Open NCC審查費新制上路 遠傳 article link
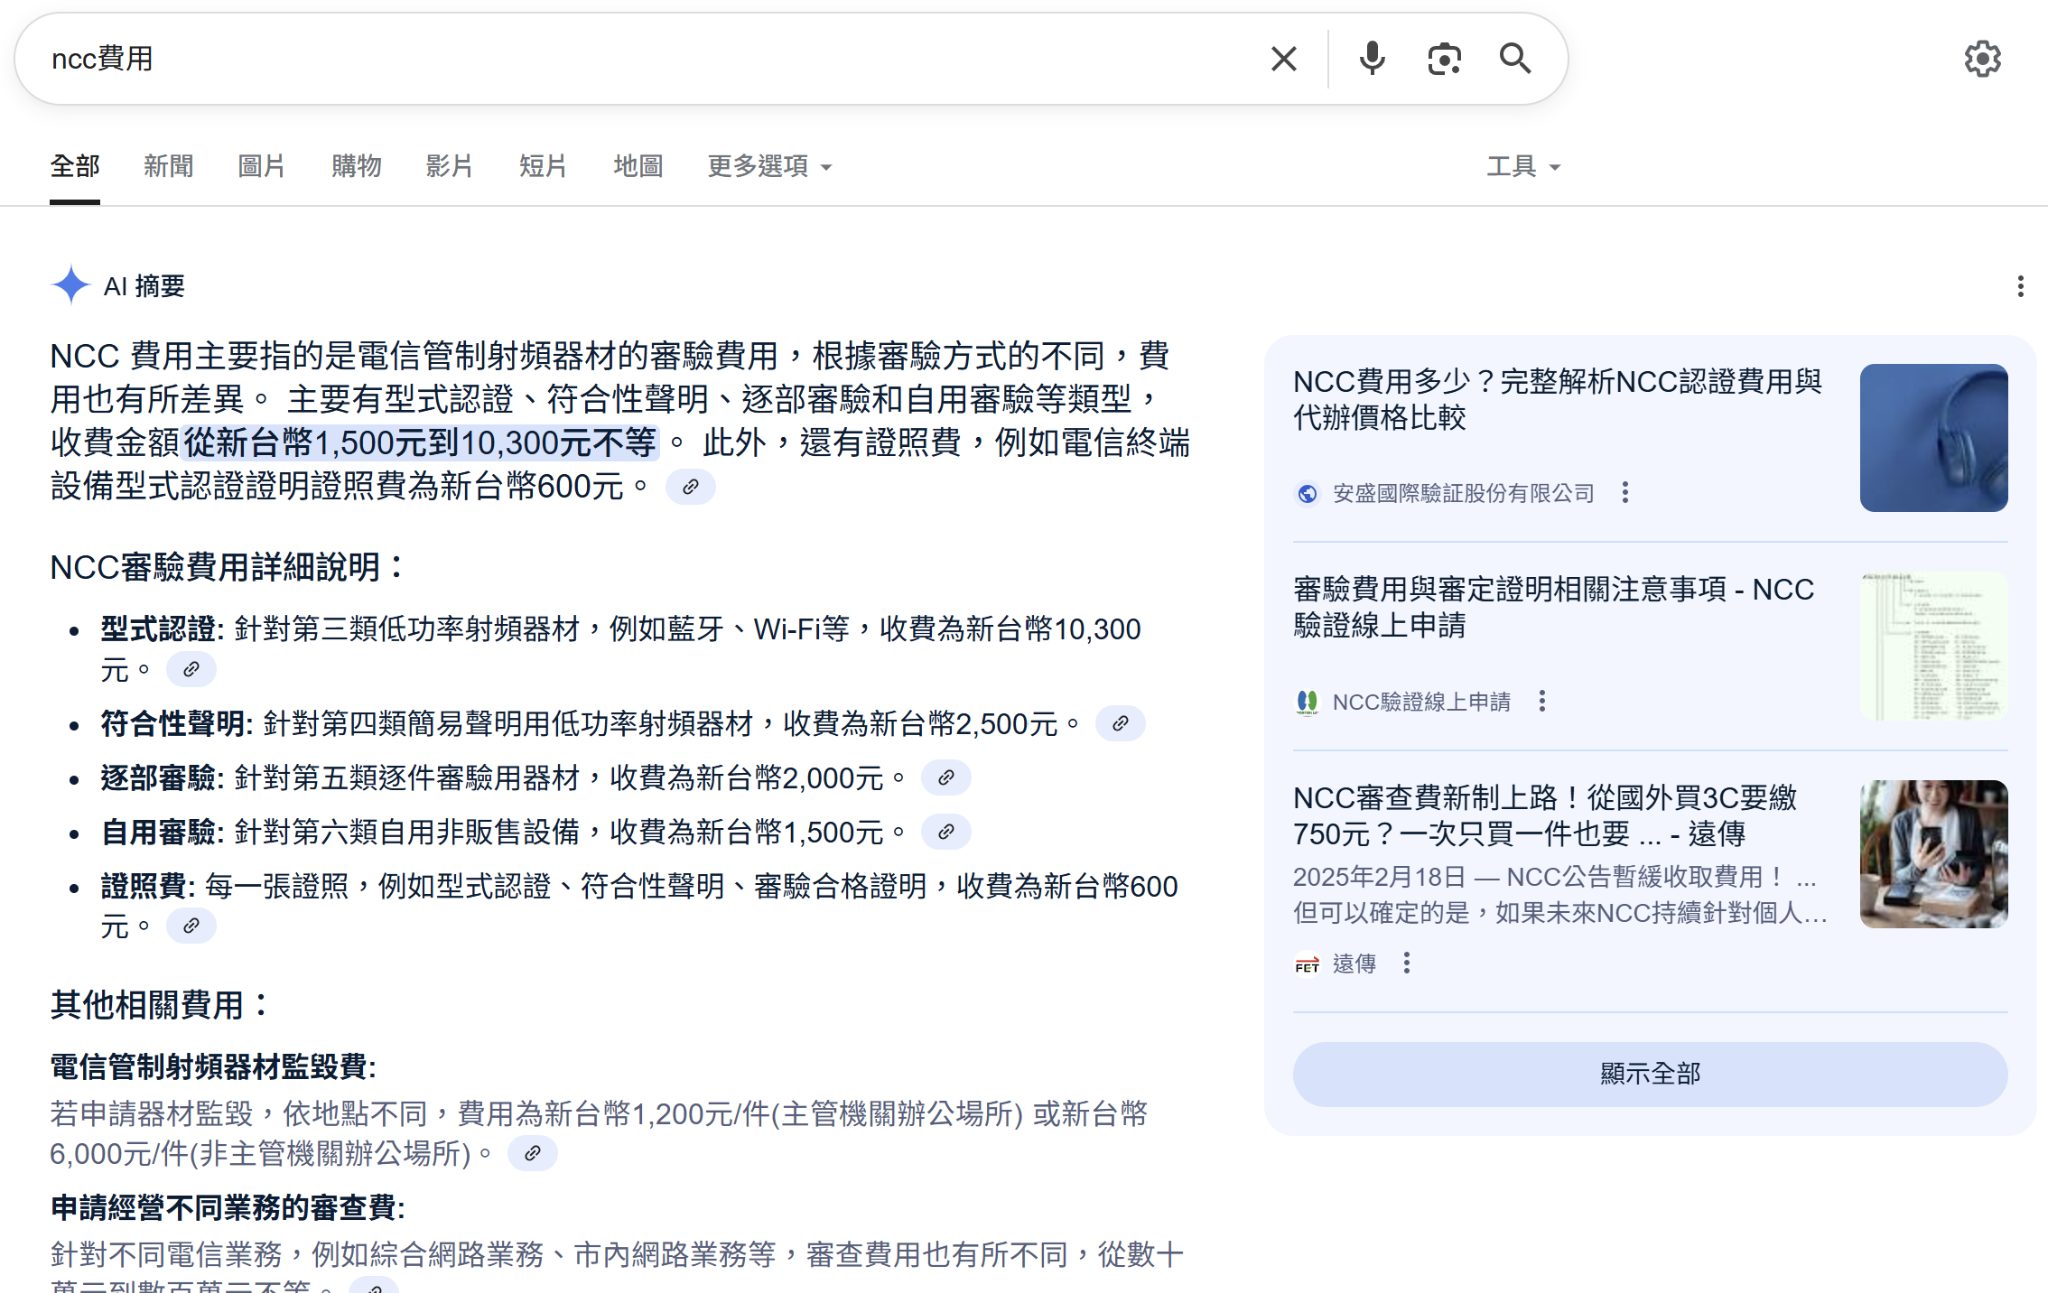This screenshot has height=1293, width=2048. point(1545,815)
